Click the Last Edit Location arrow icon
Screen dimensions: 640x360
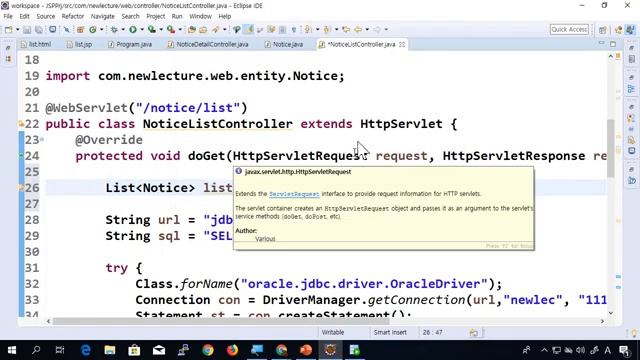tap(346, 30)
